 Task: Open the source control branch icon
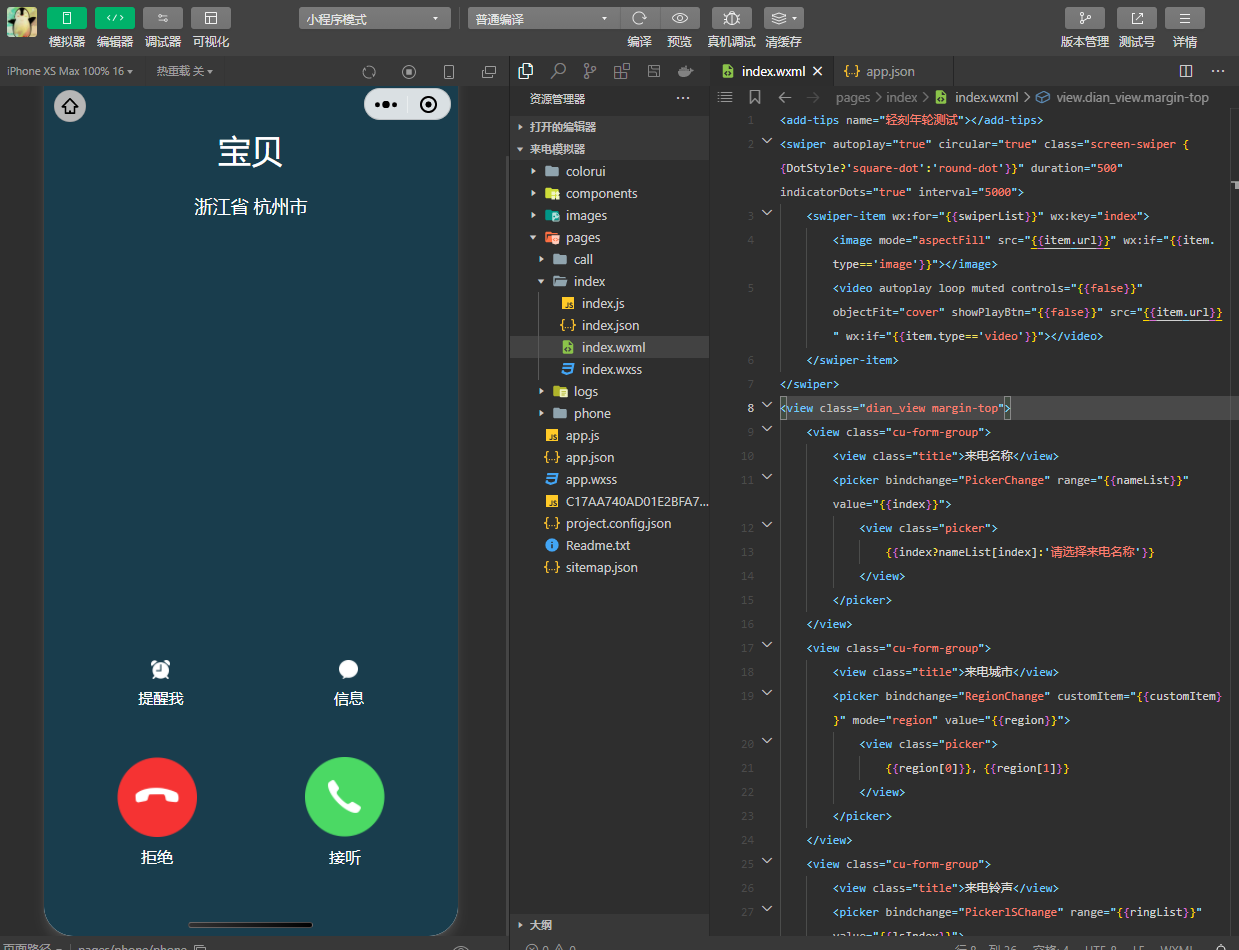coord(590,71)
